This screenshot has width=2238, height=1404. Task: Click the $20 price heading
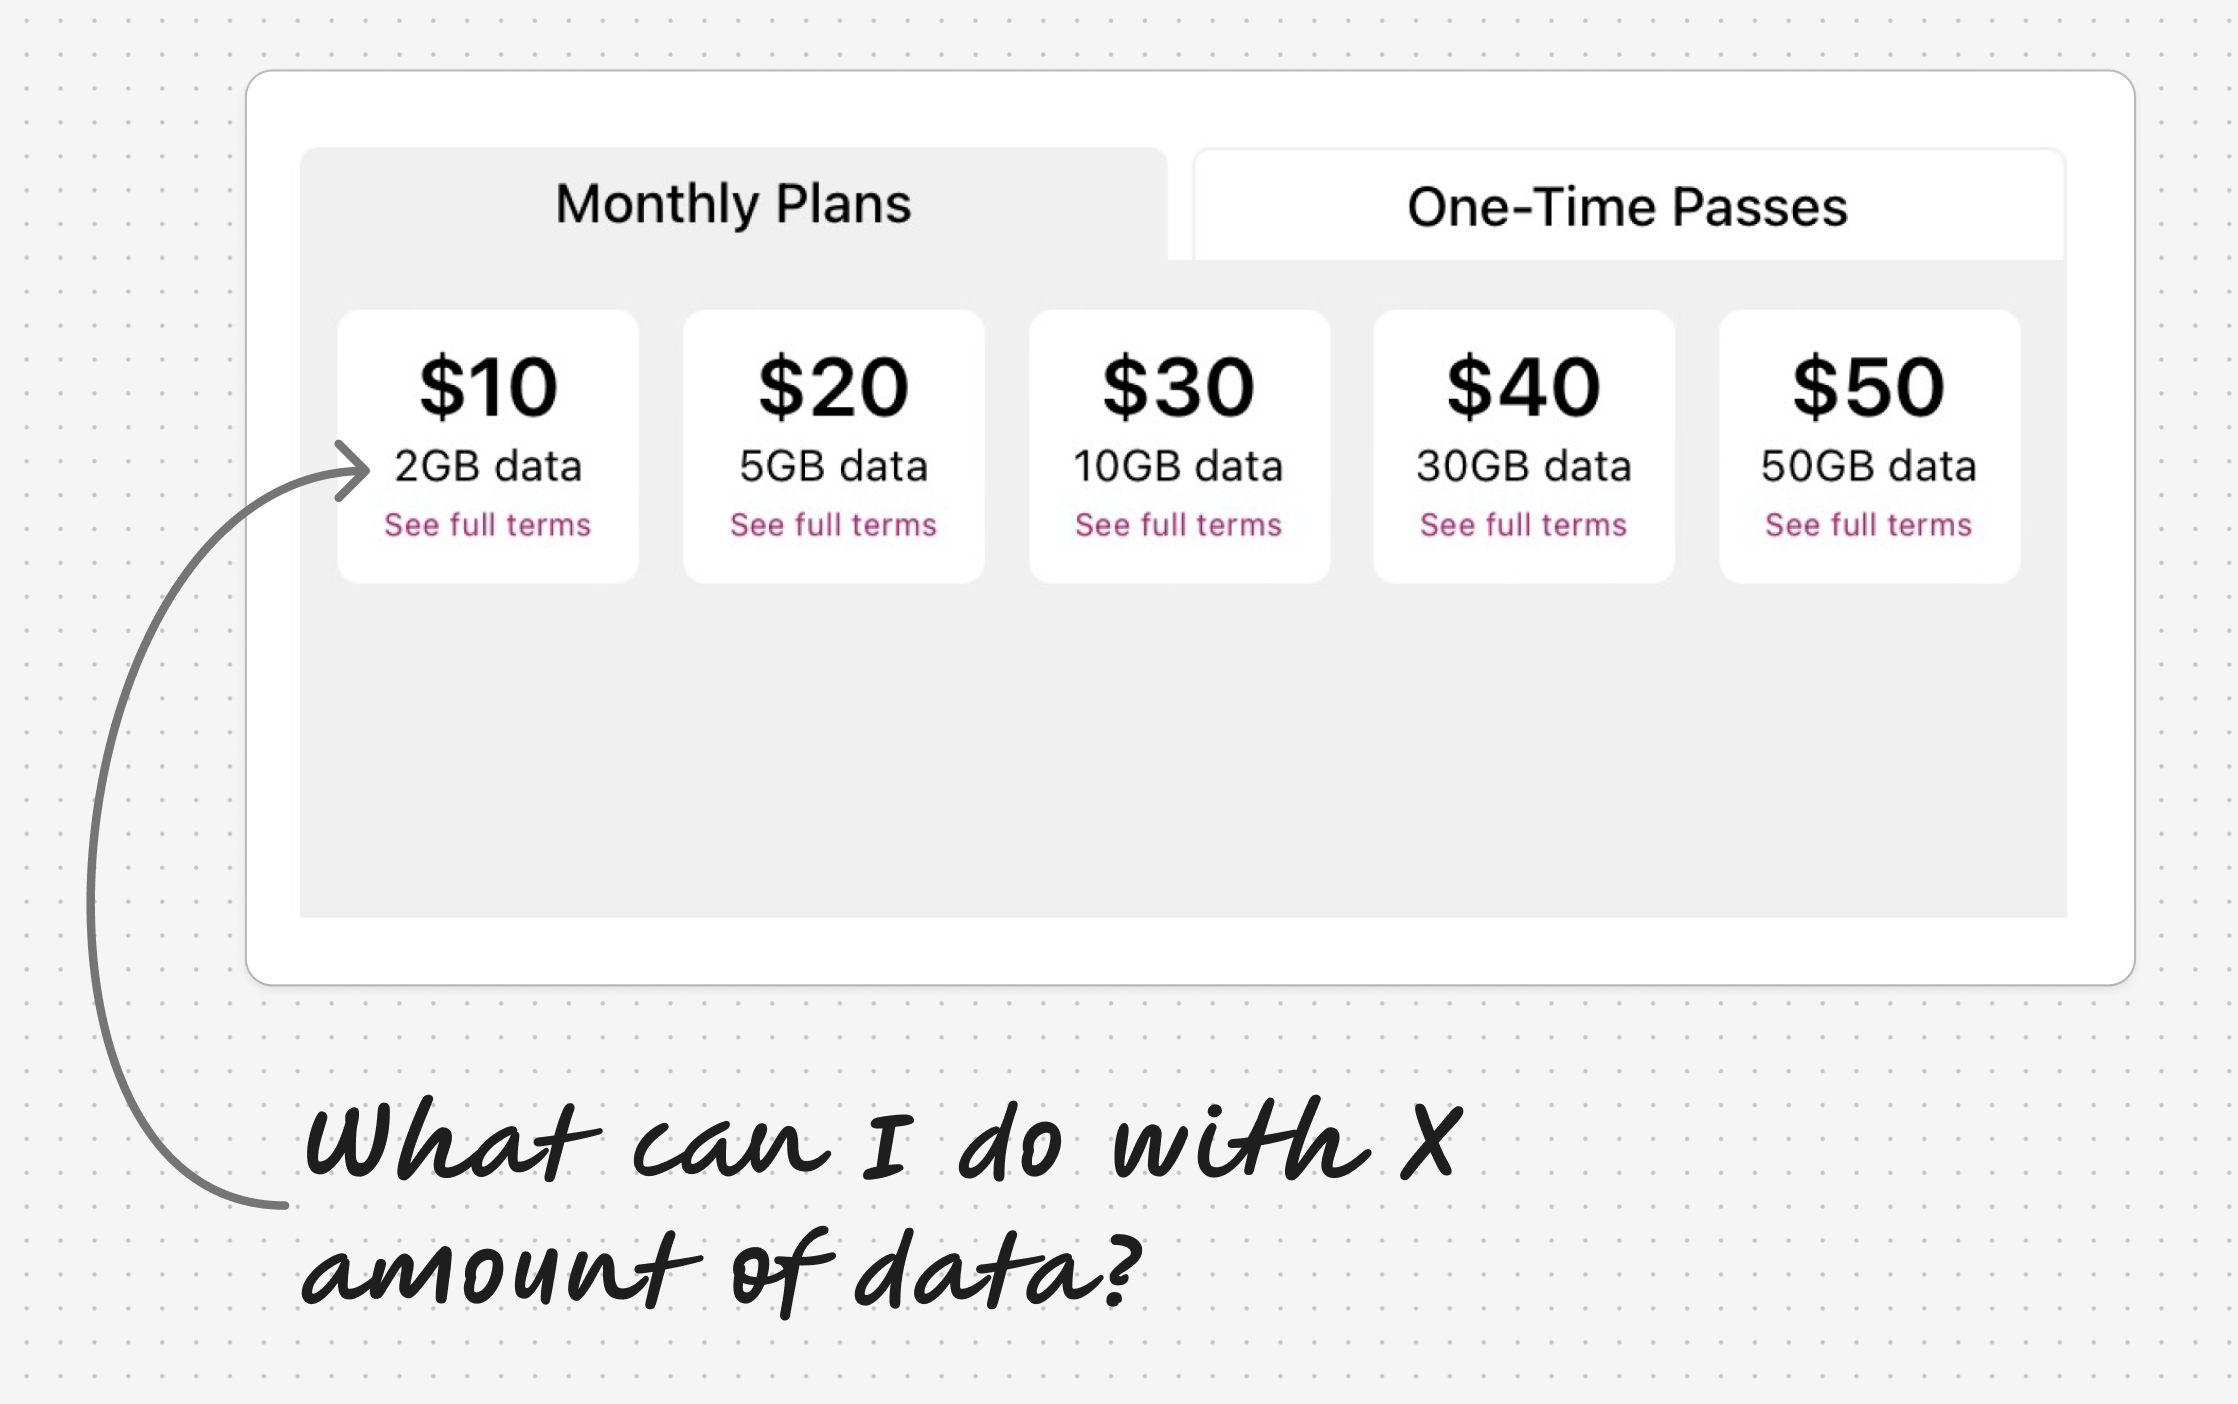pyautogui.click(x=833, y=387)
